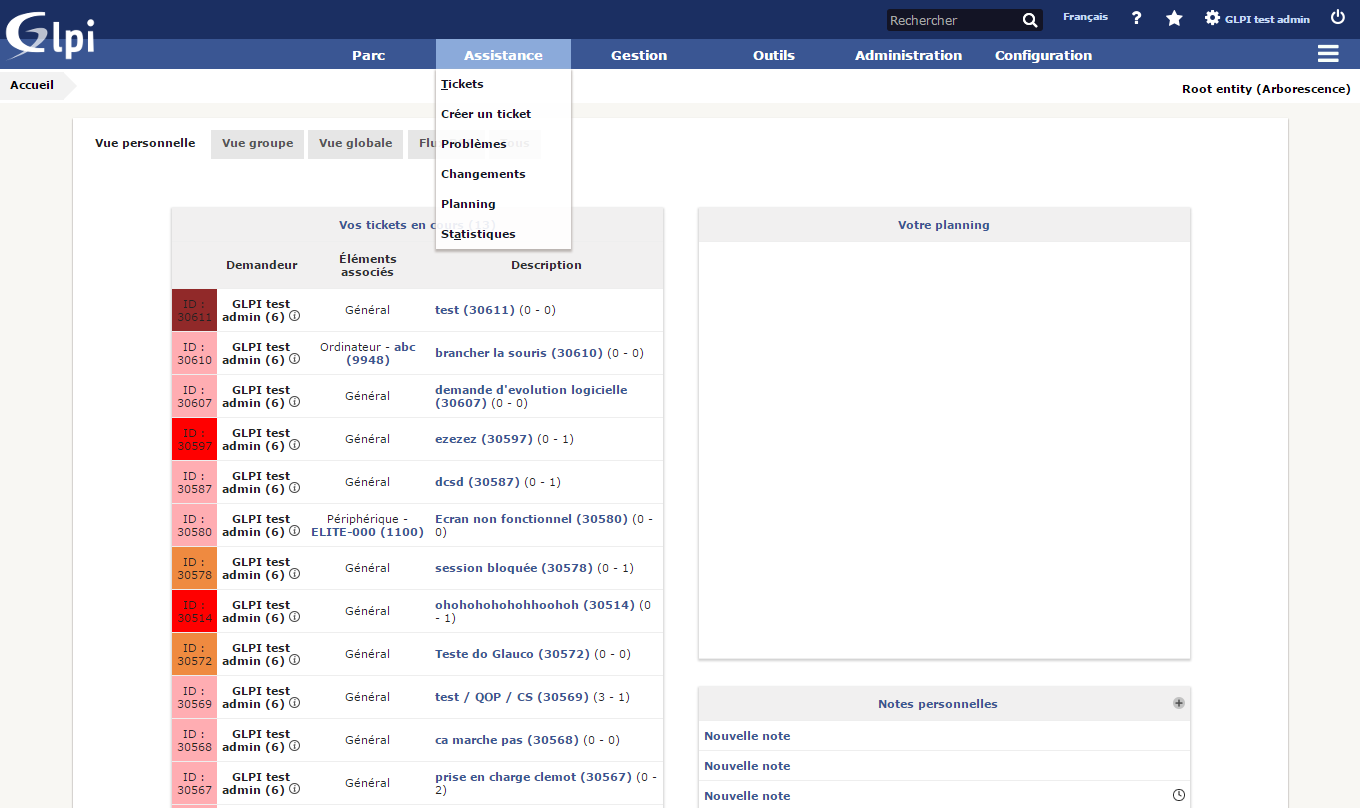Show requester info icon for ticket 30569

[294, 703]
